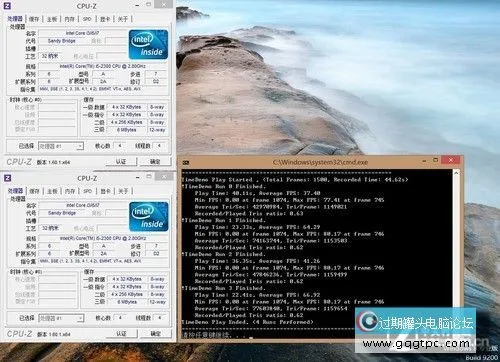Click the cmd.exe title bar icon
Screen dimensions: 500x362
[x=186, y=163]
